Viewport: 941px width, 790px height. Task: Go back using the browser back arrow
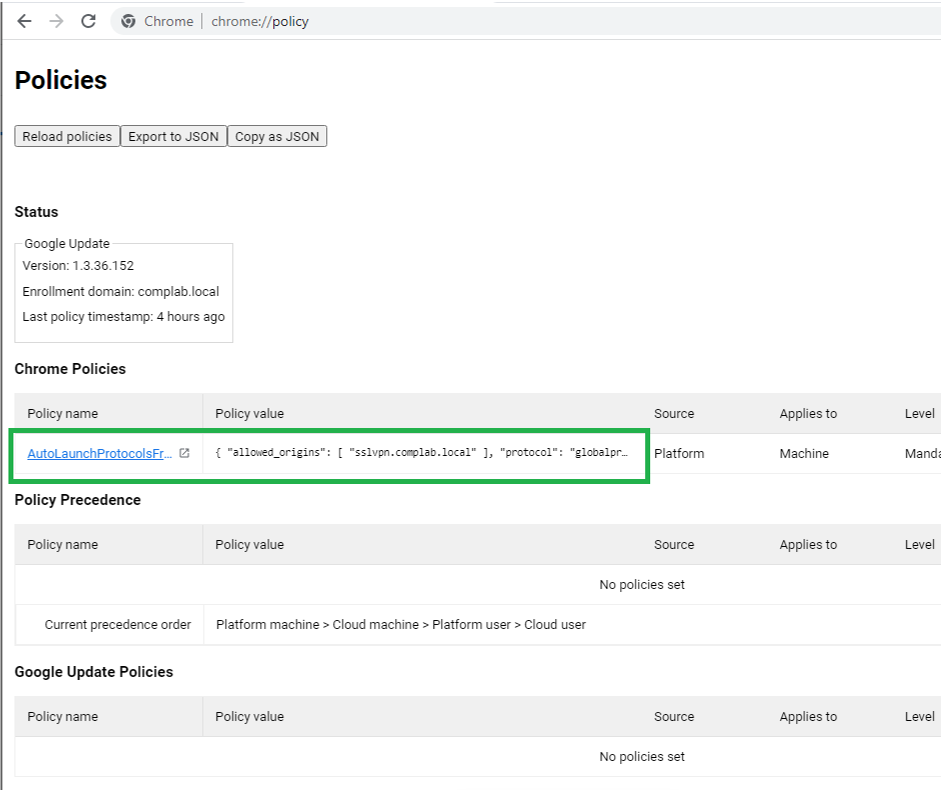[25, 21]
